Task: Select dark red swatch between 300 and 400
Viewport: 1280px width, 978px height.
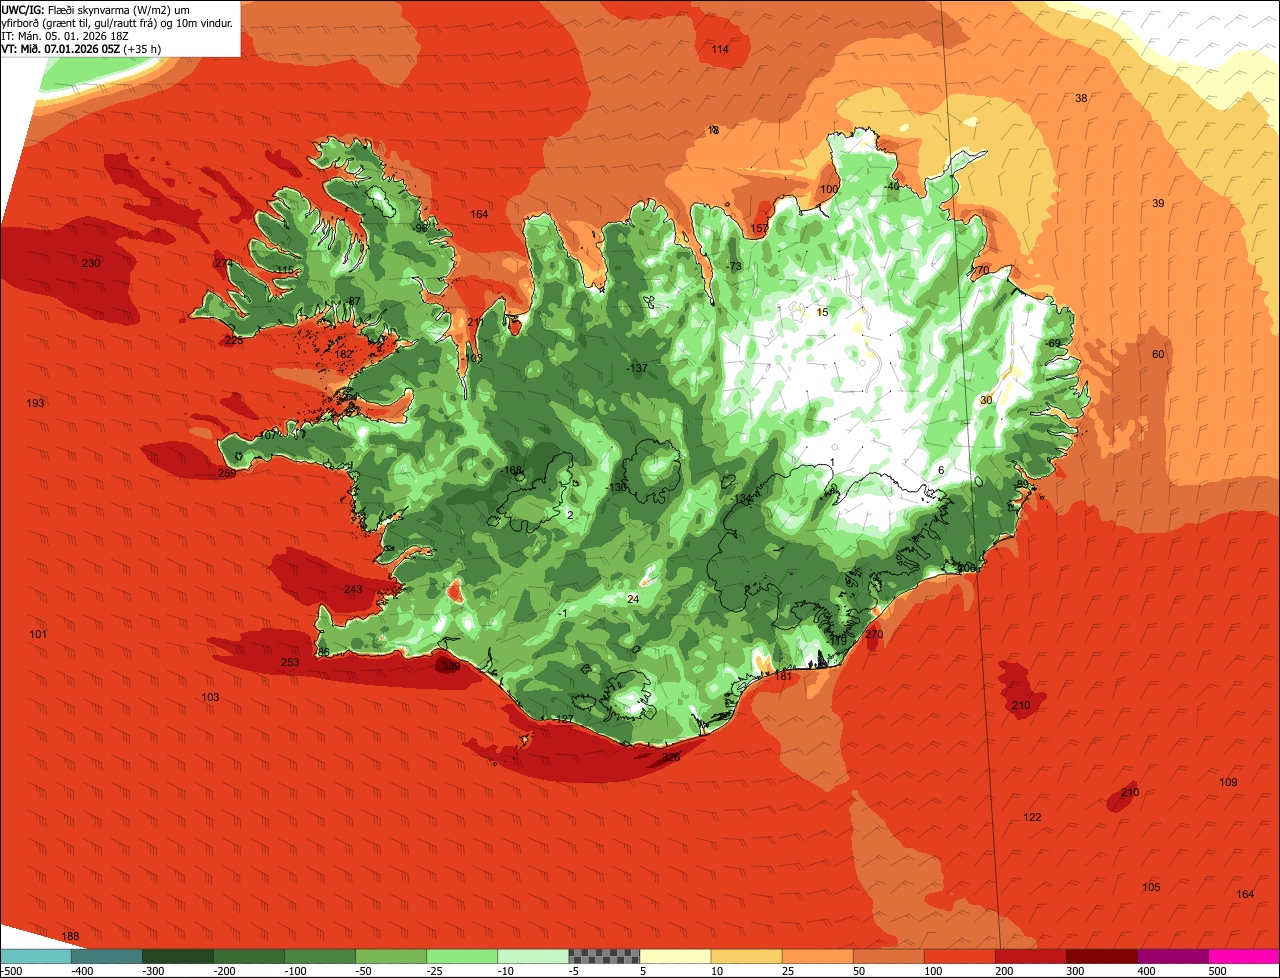Action: coord(1101,955)
